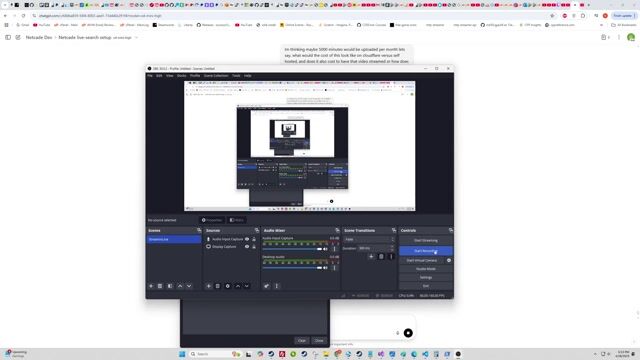This screenshot has height=360, width=640.
Task: Click Clear button in dialog behind OBS
Action: [x=302, y=340]
